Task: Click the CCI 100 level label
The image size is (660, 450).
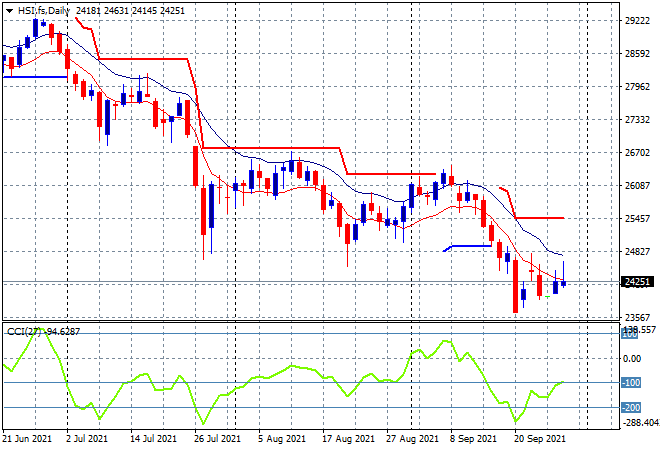Action: 630,335
